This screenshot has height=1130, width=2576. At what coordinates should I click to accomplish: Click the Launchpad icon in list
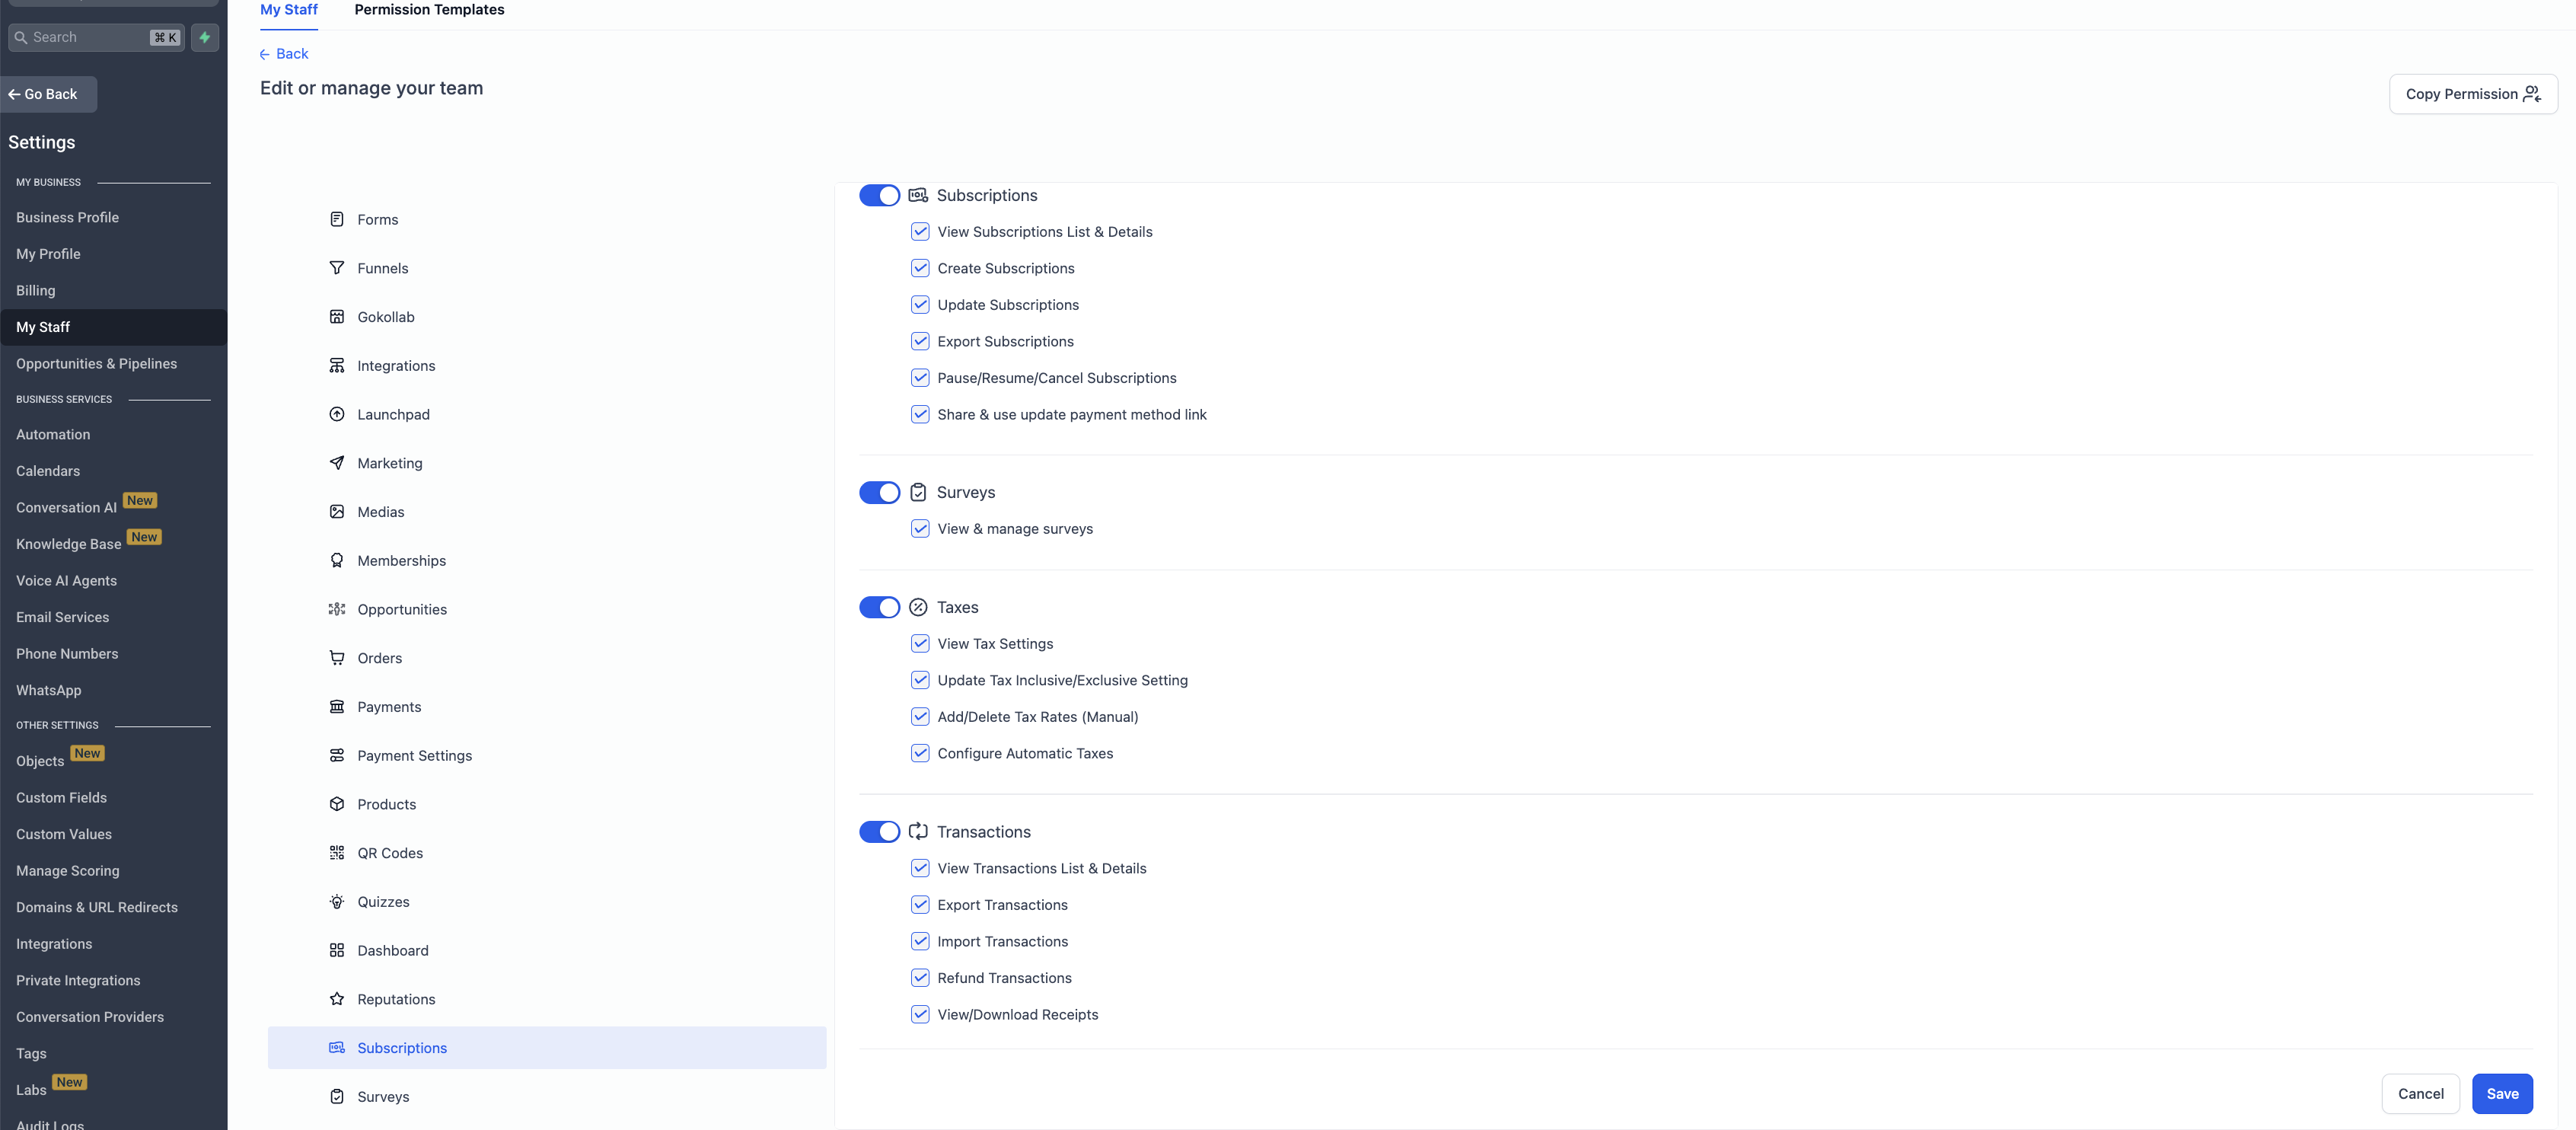[x=337, y=414]
